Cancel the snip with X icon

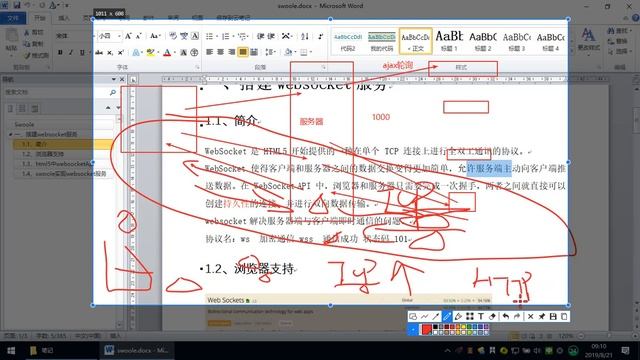[530, 316]
